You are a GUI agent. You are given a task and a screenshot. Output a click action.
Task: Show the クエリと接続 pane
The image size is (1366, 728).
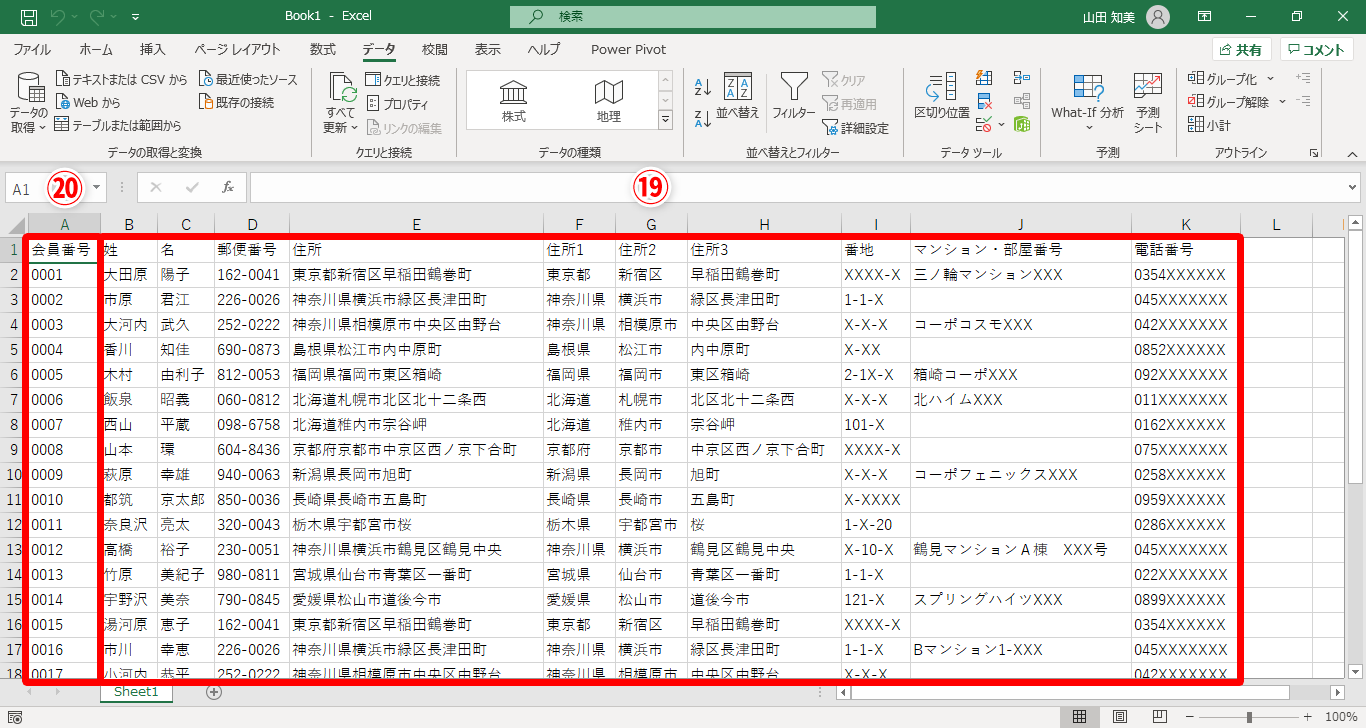pos(402,80)
